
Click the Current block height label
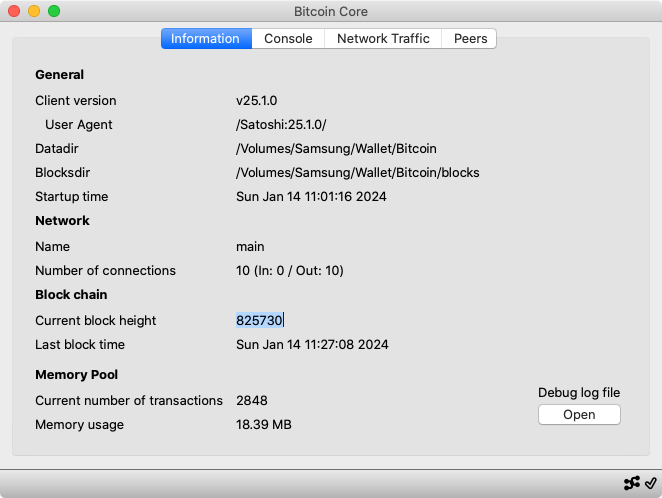[95, 320]
